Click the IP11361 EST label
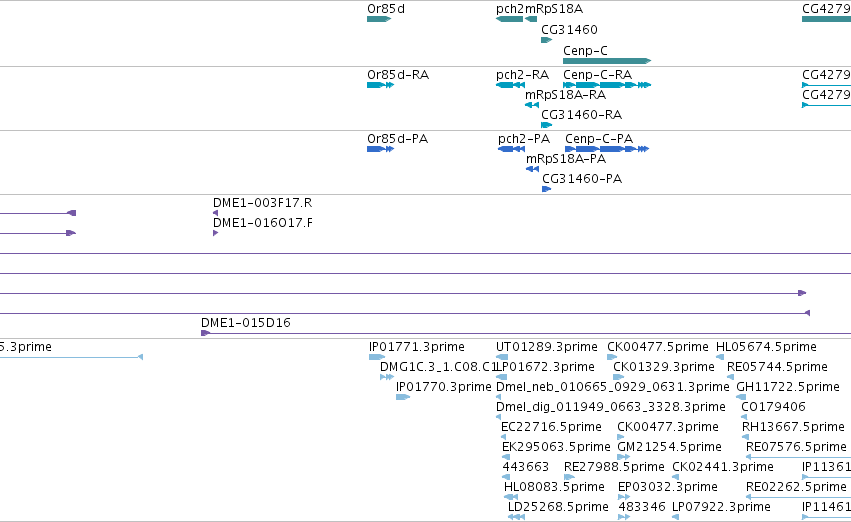The image size is (851, 522). pyautogui.click(x=826, y=467)
